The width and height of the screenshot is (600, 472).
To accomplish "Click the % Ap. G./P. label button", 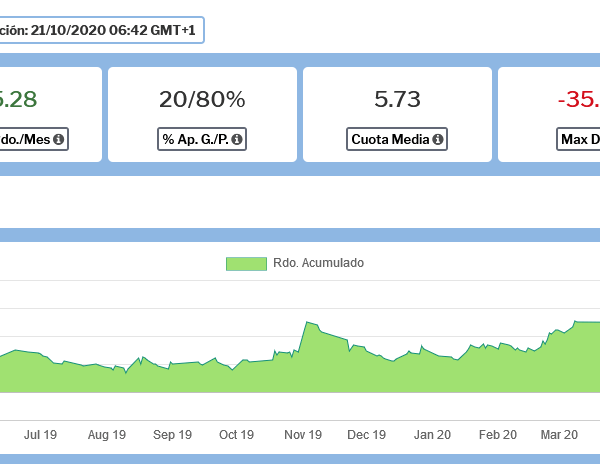I will tap(202, 139).
